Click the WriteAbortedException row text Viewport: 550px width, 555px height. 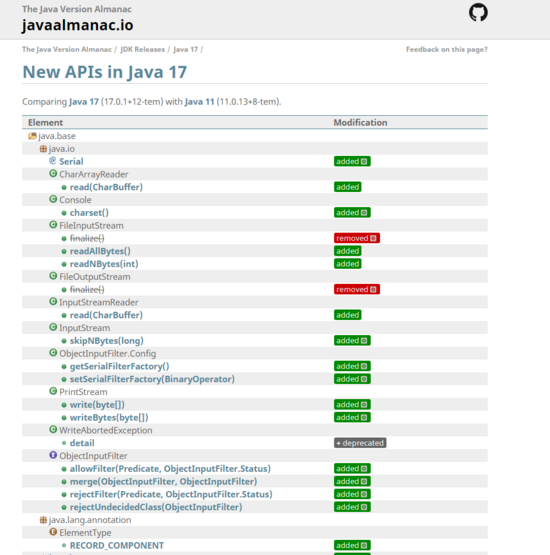click(106, 430)
